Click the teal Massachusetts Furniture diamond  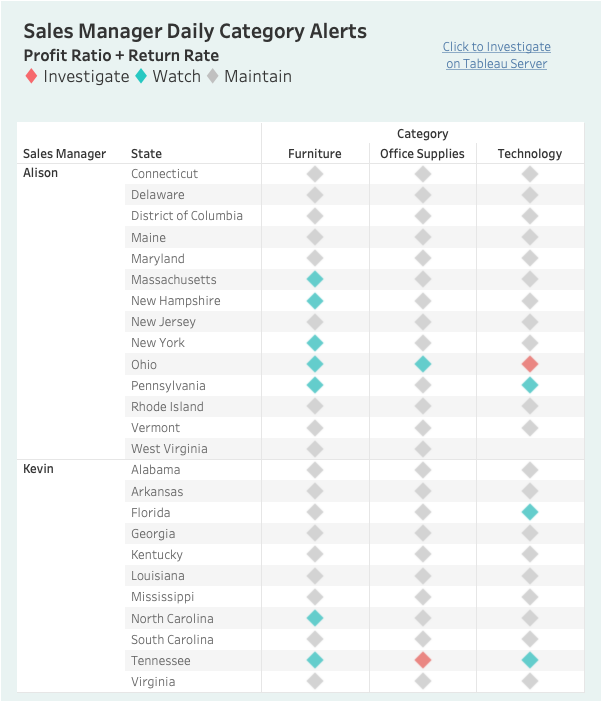tap(315, 279)
